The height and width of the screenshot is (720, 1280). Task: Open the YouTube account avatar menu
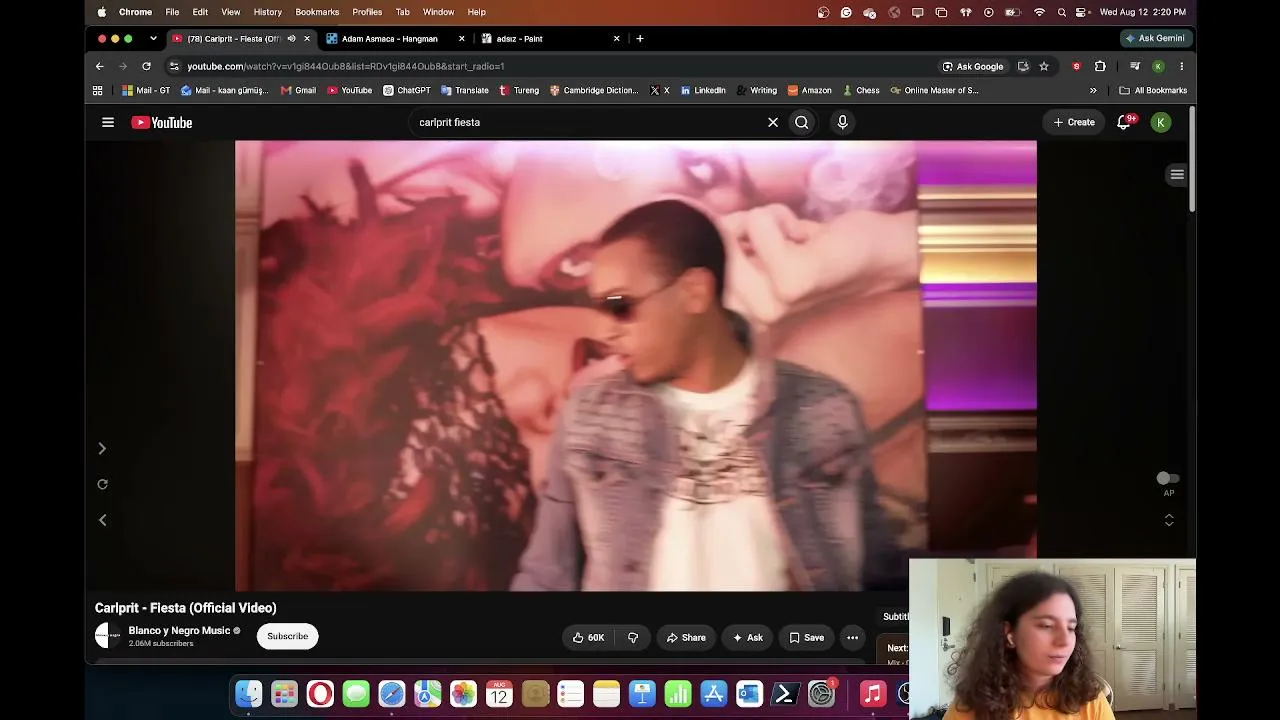click(1161, 122)
